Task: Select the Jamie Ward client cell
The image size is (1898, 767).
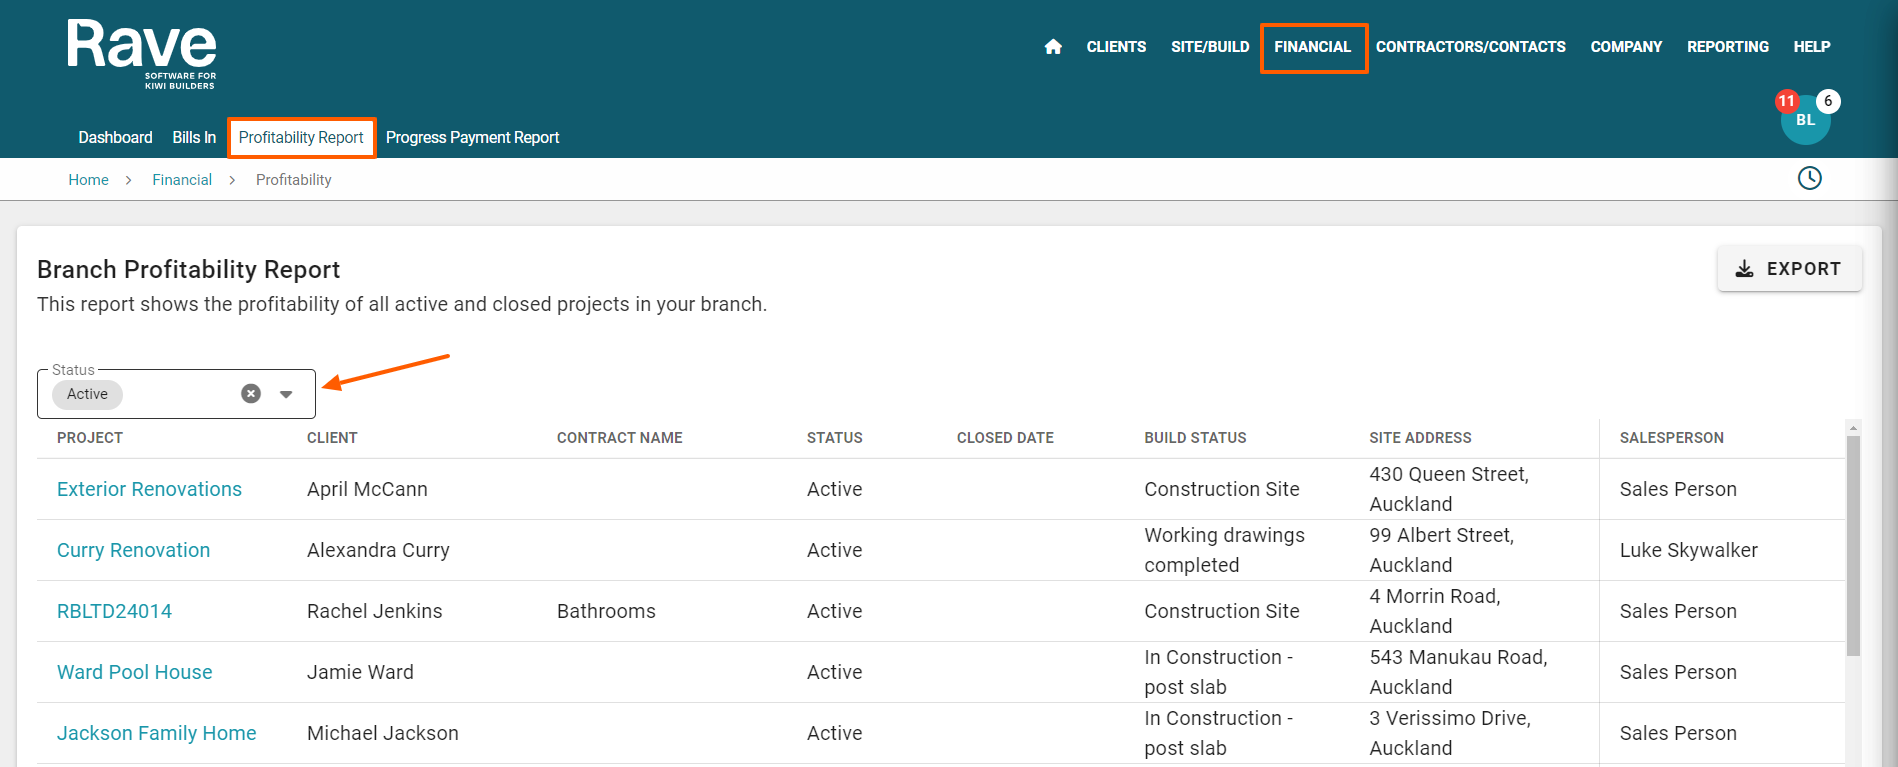Action: pyautogui.click(x=360, y=672)
